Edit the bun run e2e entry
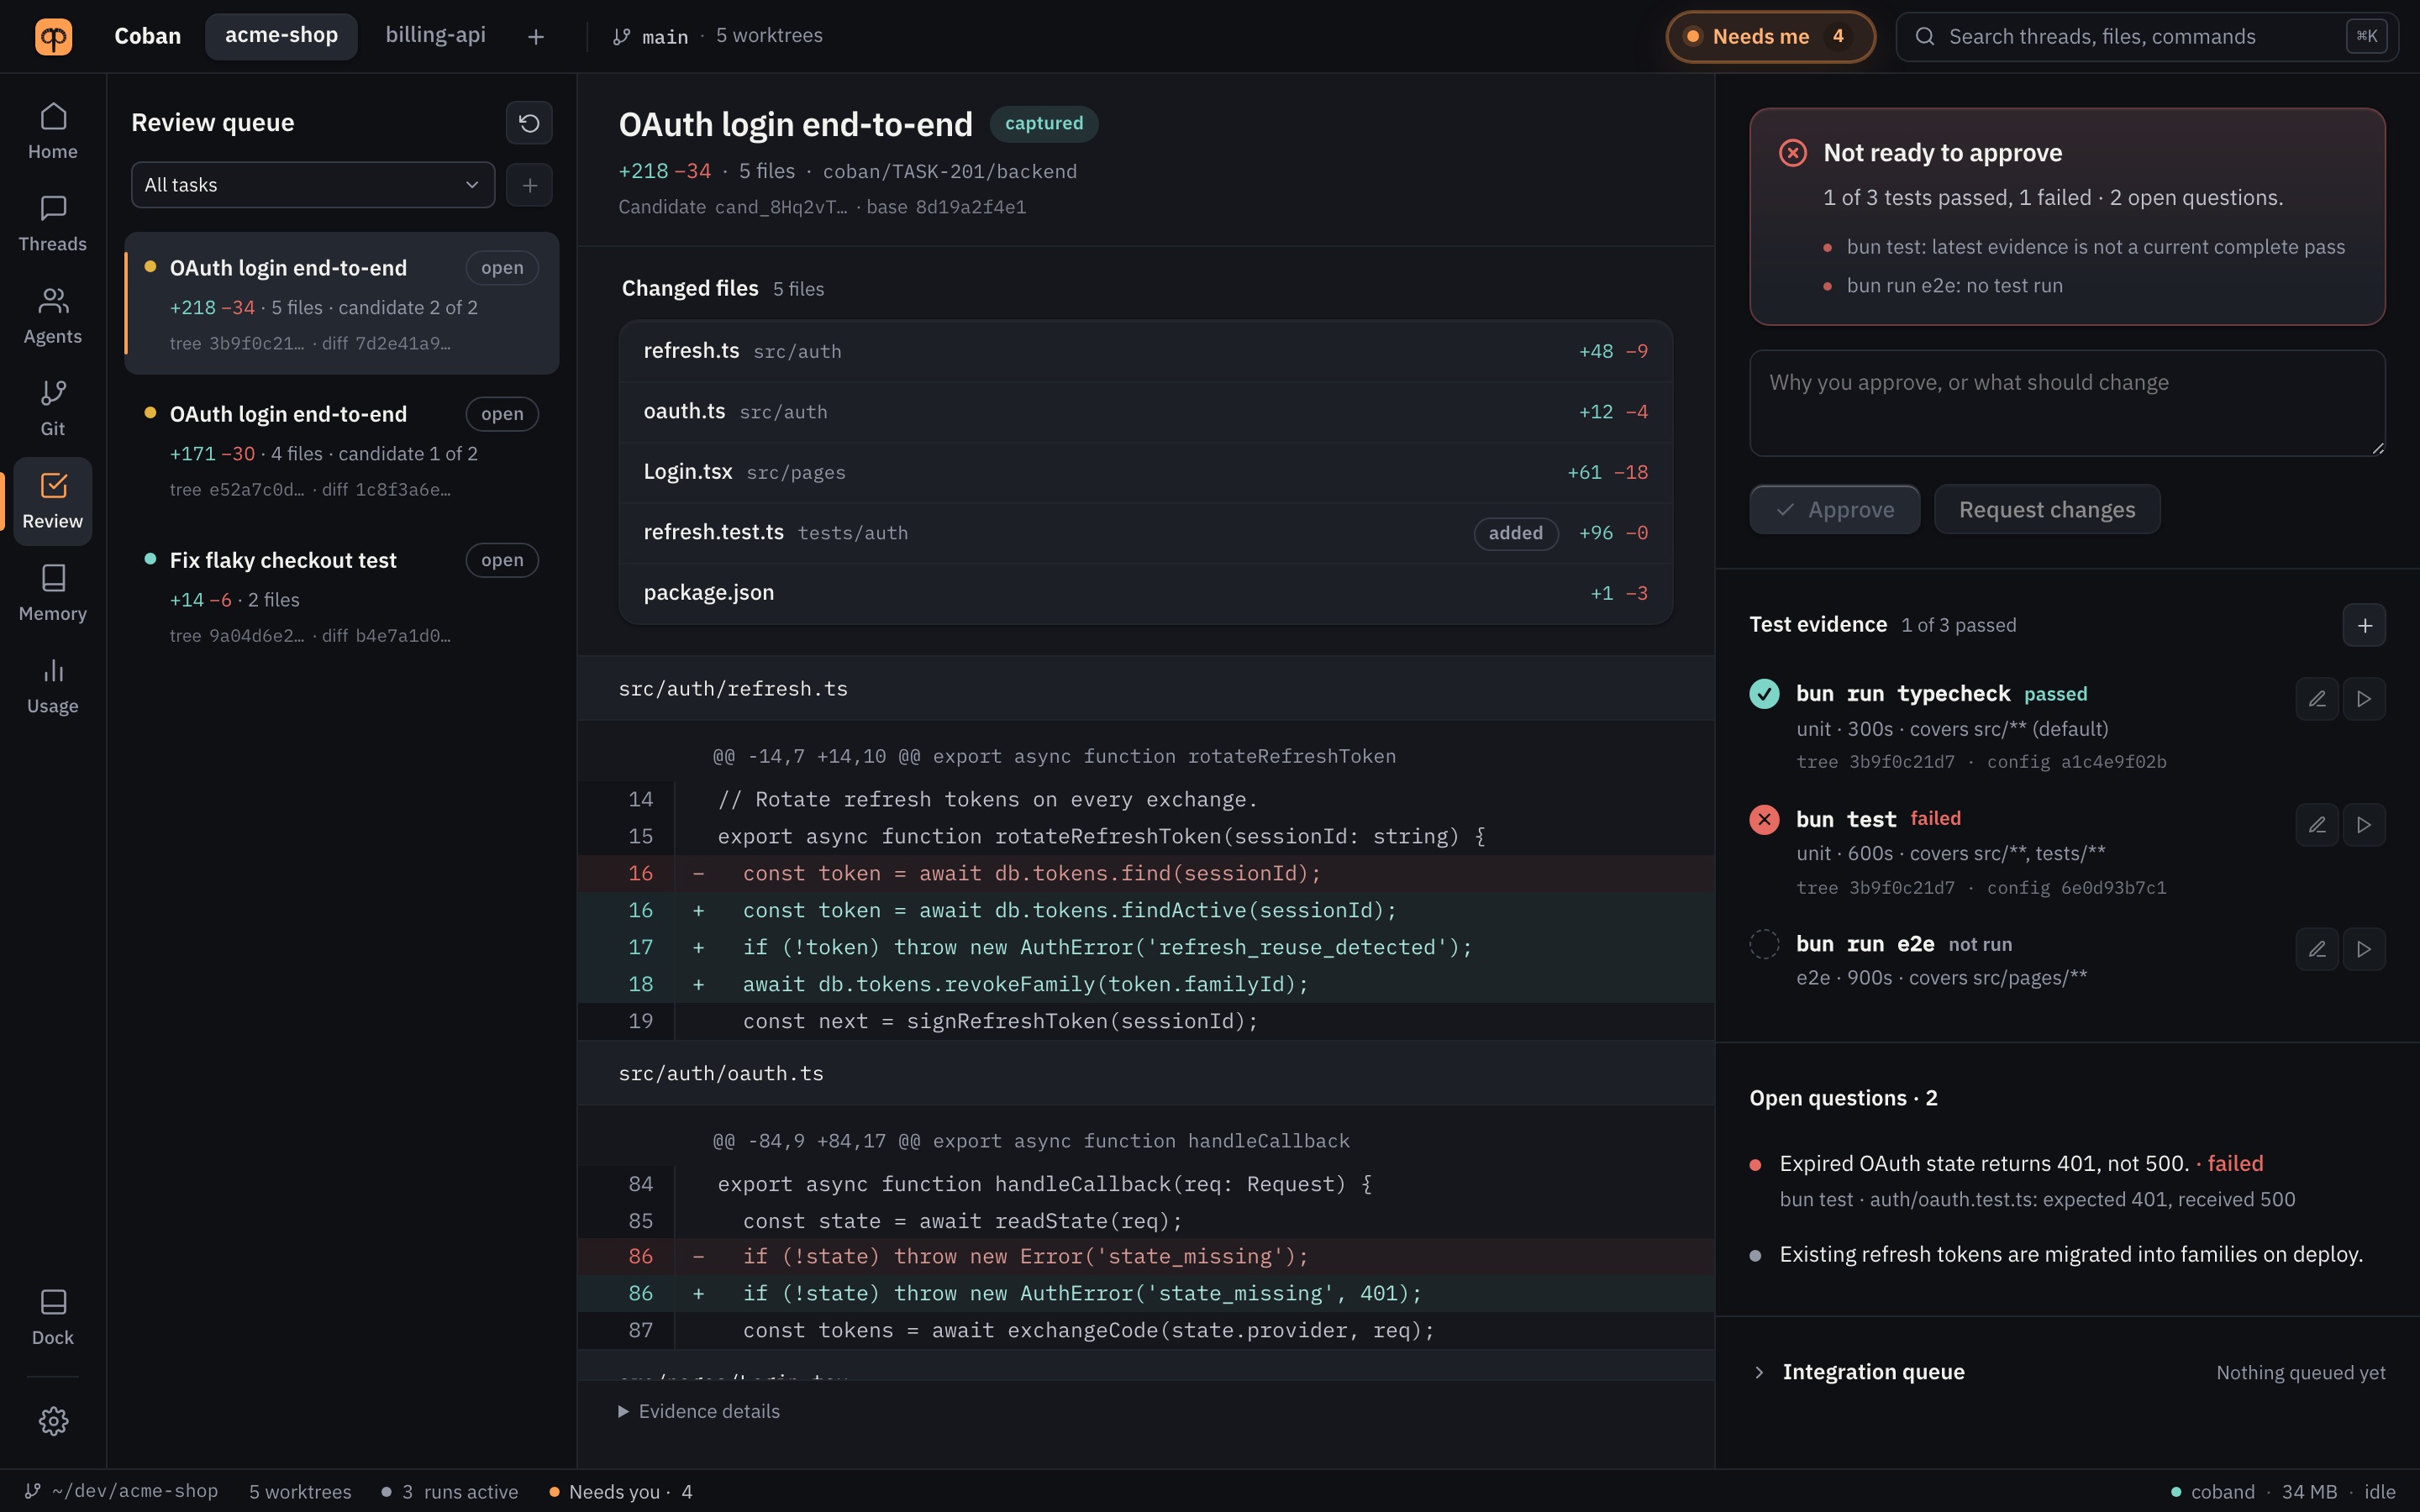The image size is (2420, 1512). click(2317, 949)
